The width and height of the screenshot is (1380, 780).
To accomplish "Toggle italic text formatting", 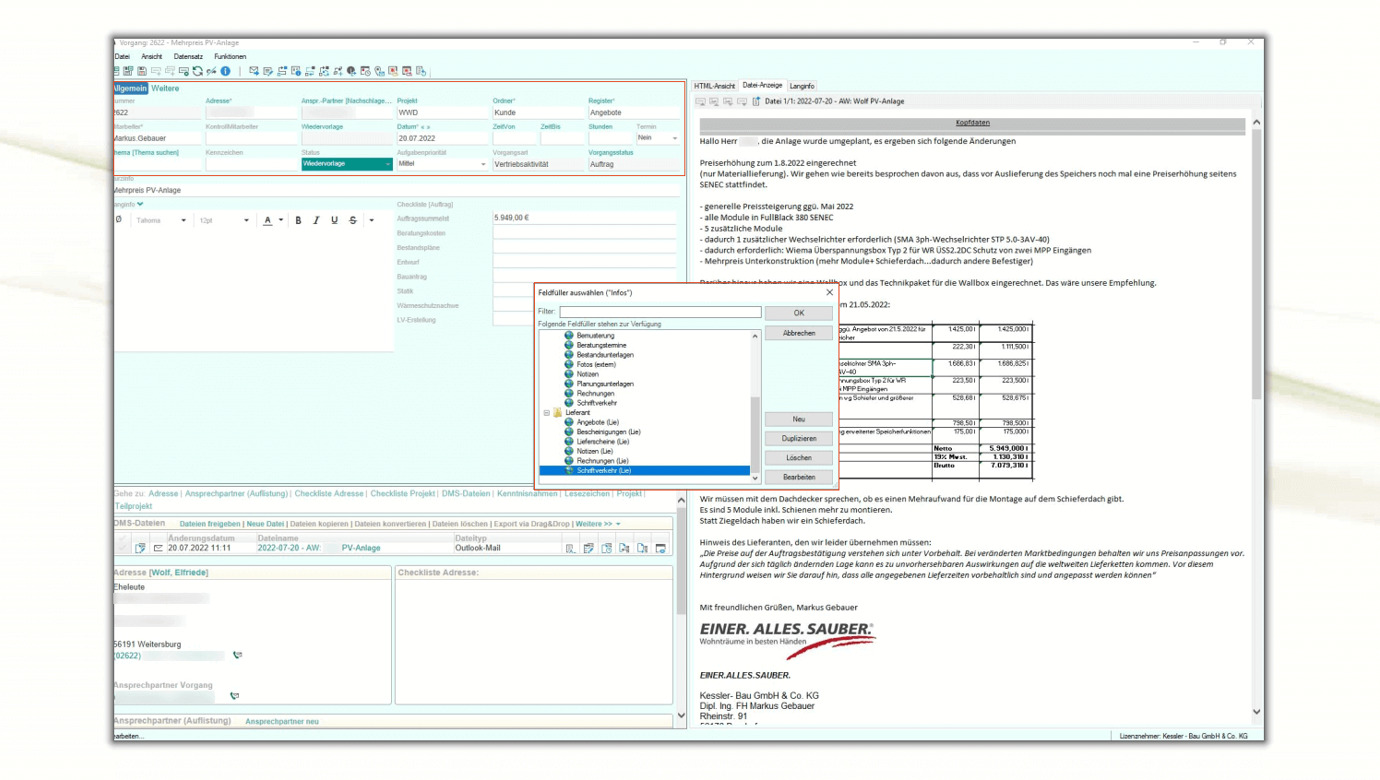I will 316,220.
